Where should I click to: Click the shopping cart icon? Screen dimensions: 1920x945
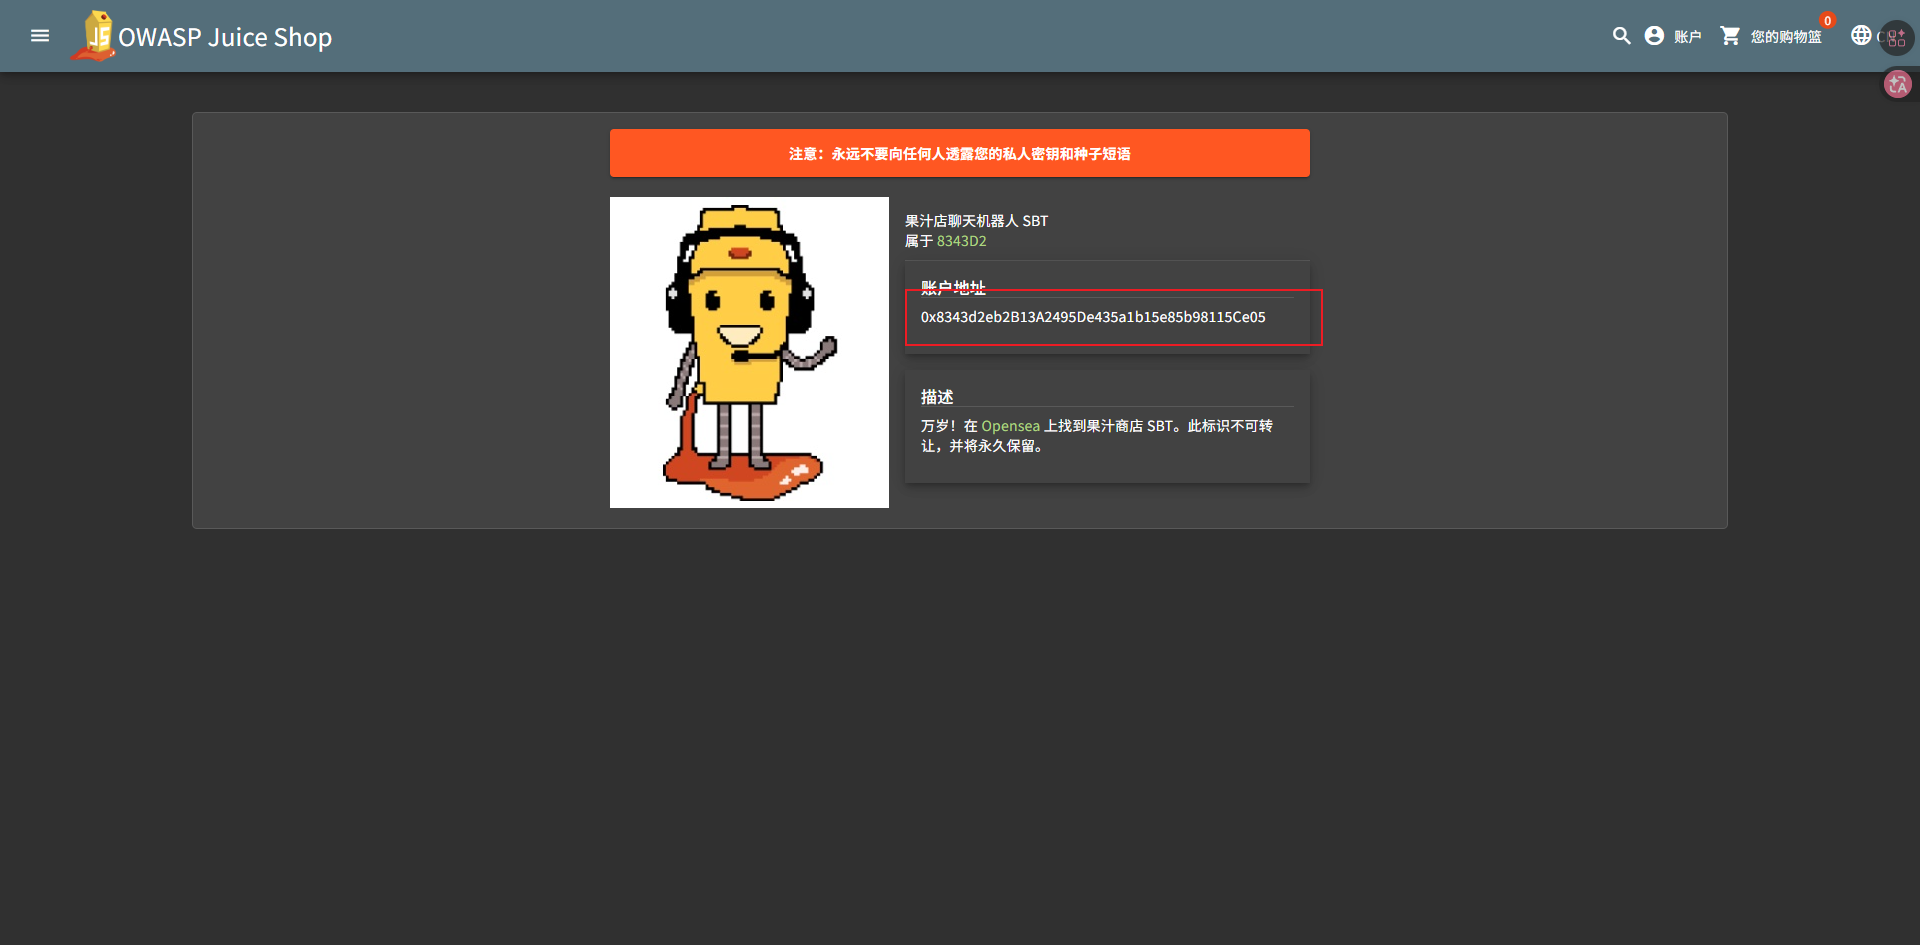click(1730, 36)
